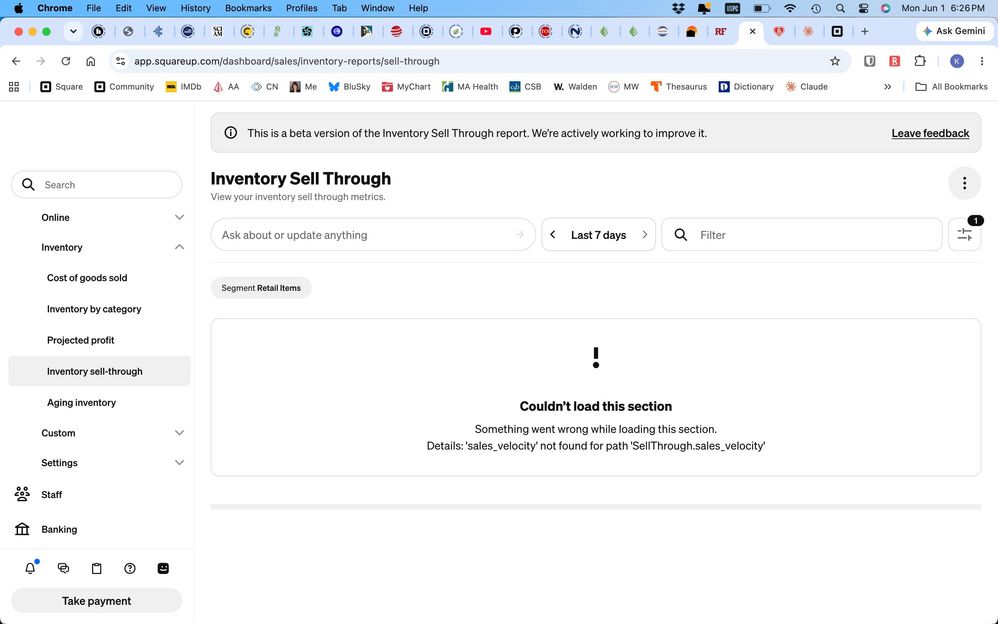Reload the page in Chrome
This screenshot has height=624, width=998.
pyautogui.click(x=66, y=61)
